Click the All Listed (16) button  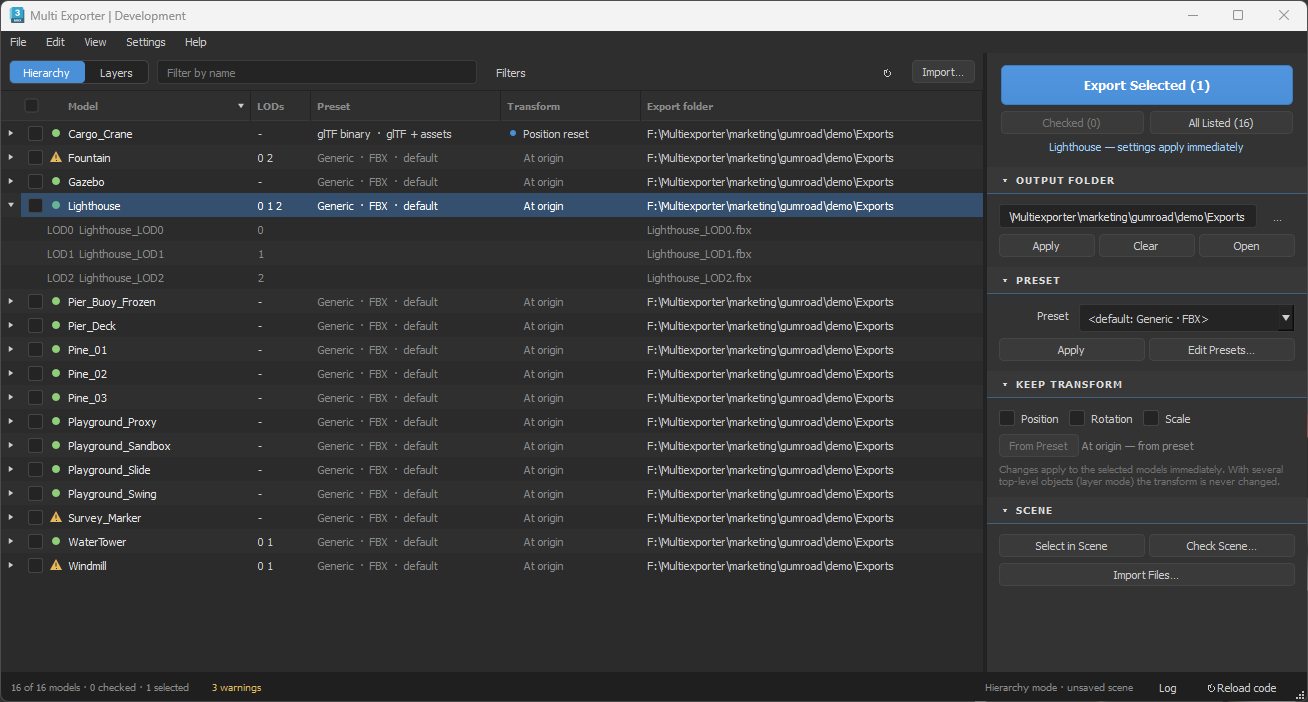1221,123
